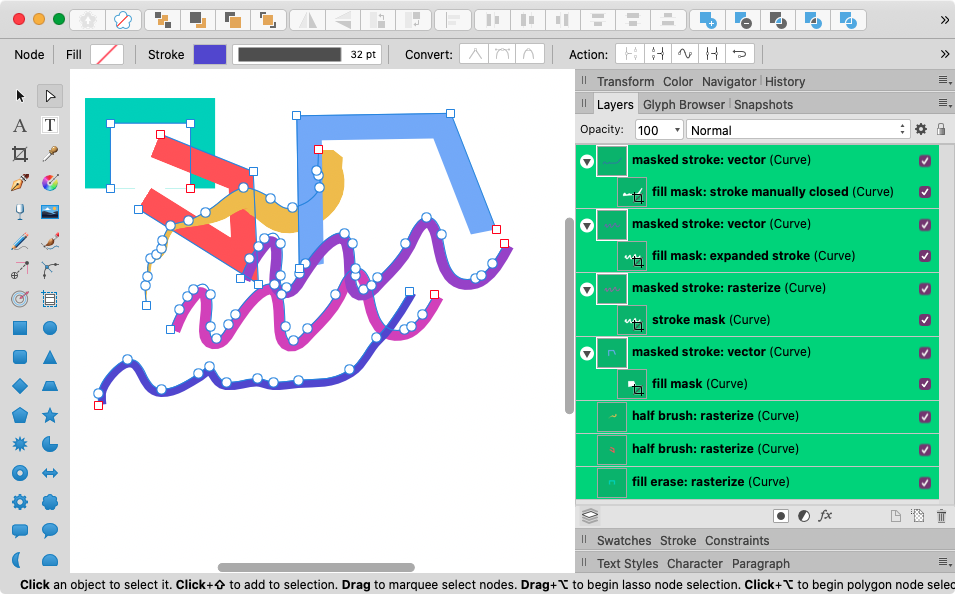The width and height of the screenshot is (955, 594).
Task: Open the Opacity value dropdown
Action: point(676,130)
